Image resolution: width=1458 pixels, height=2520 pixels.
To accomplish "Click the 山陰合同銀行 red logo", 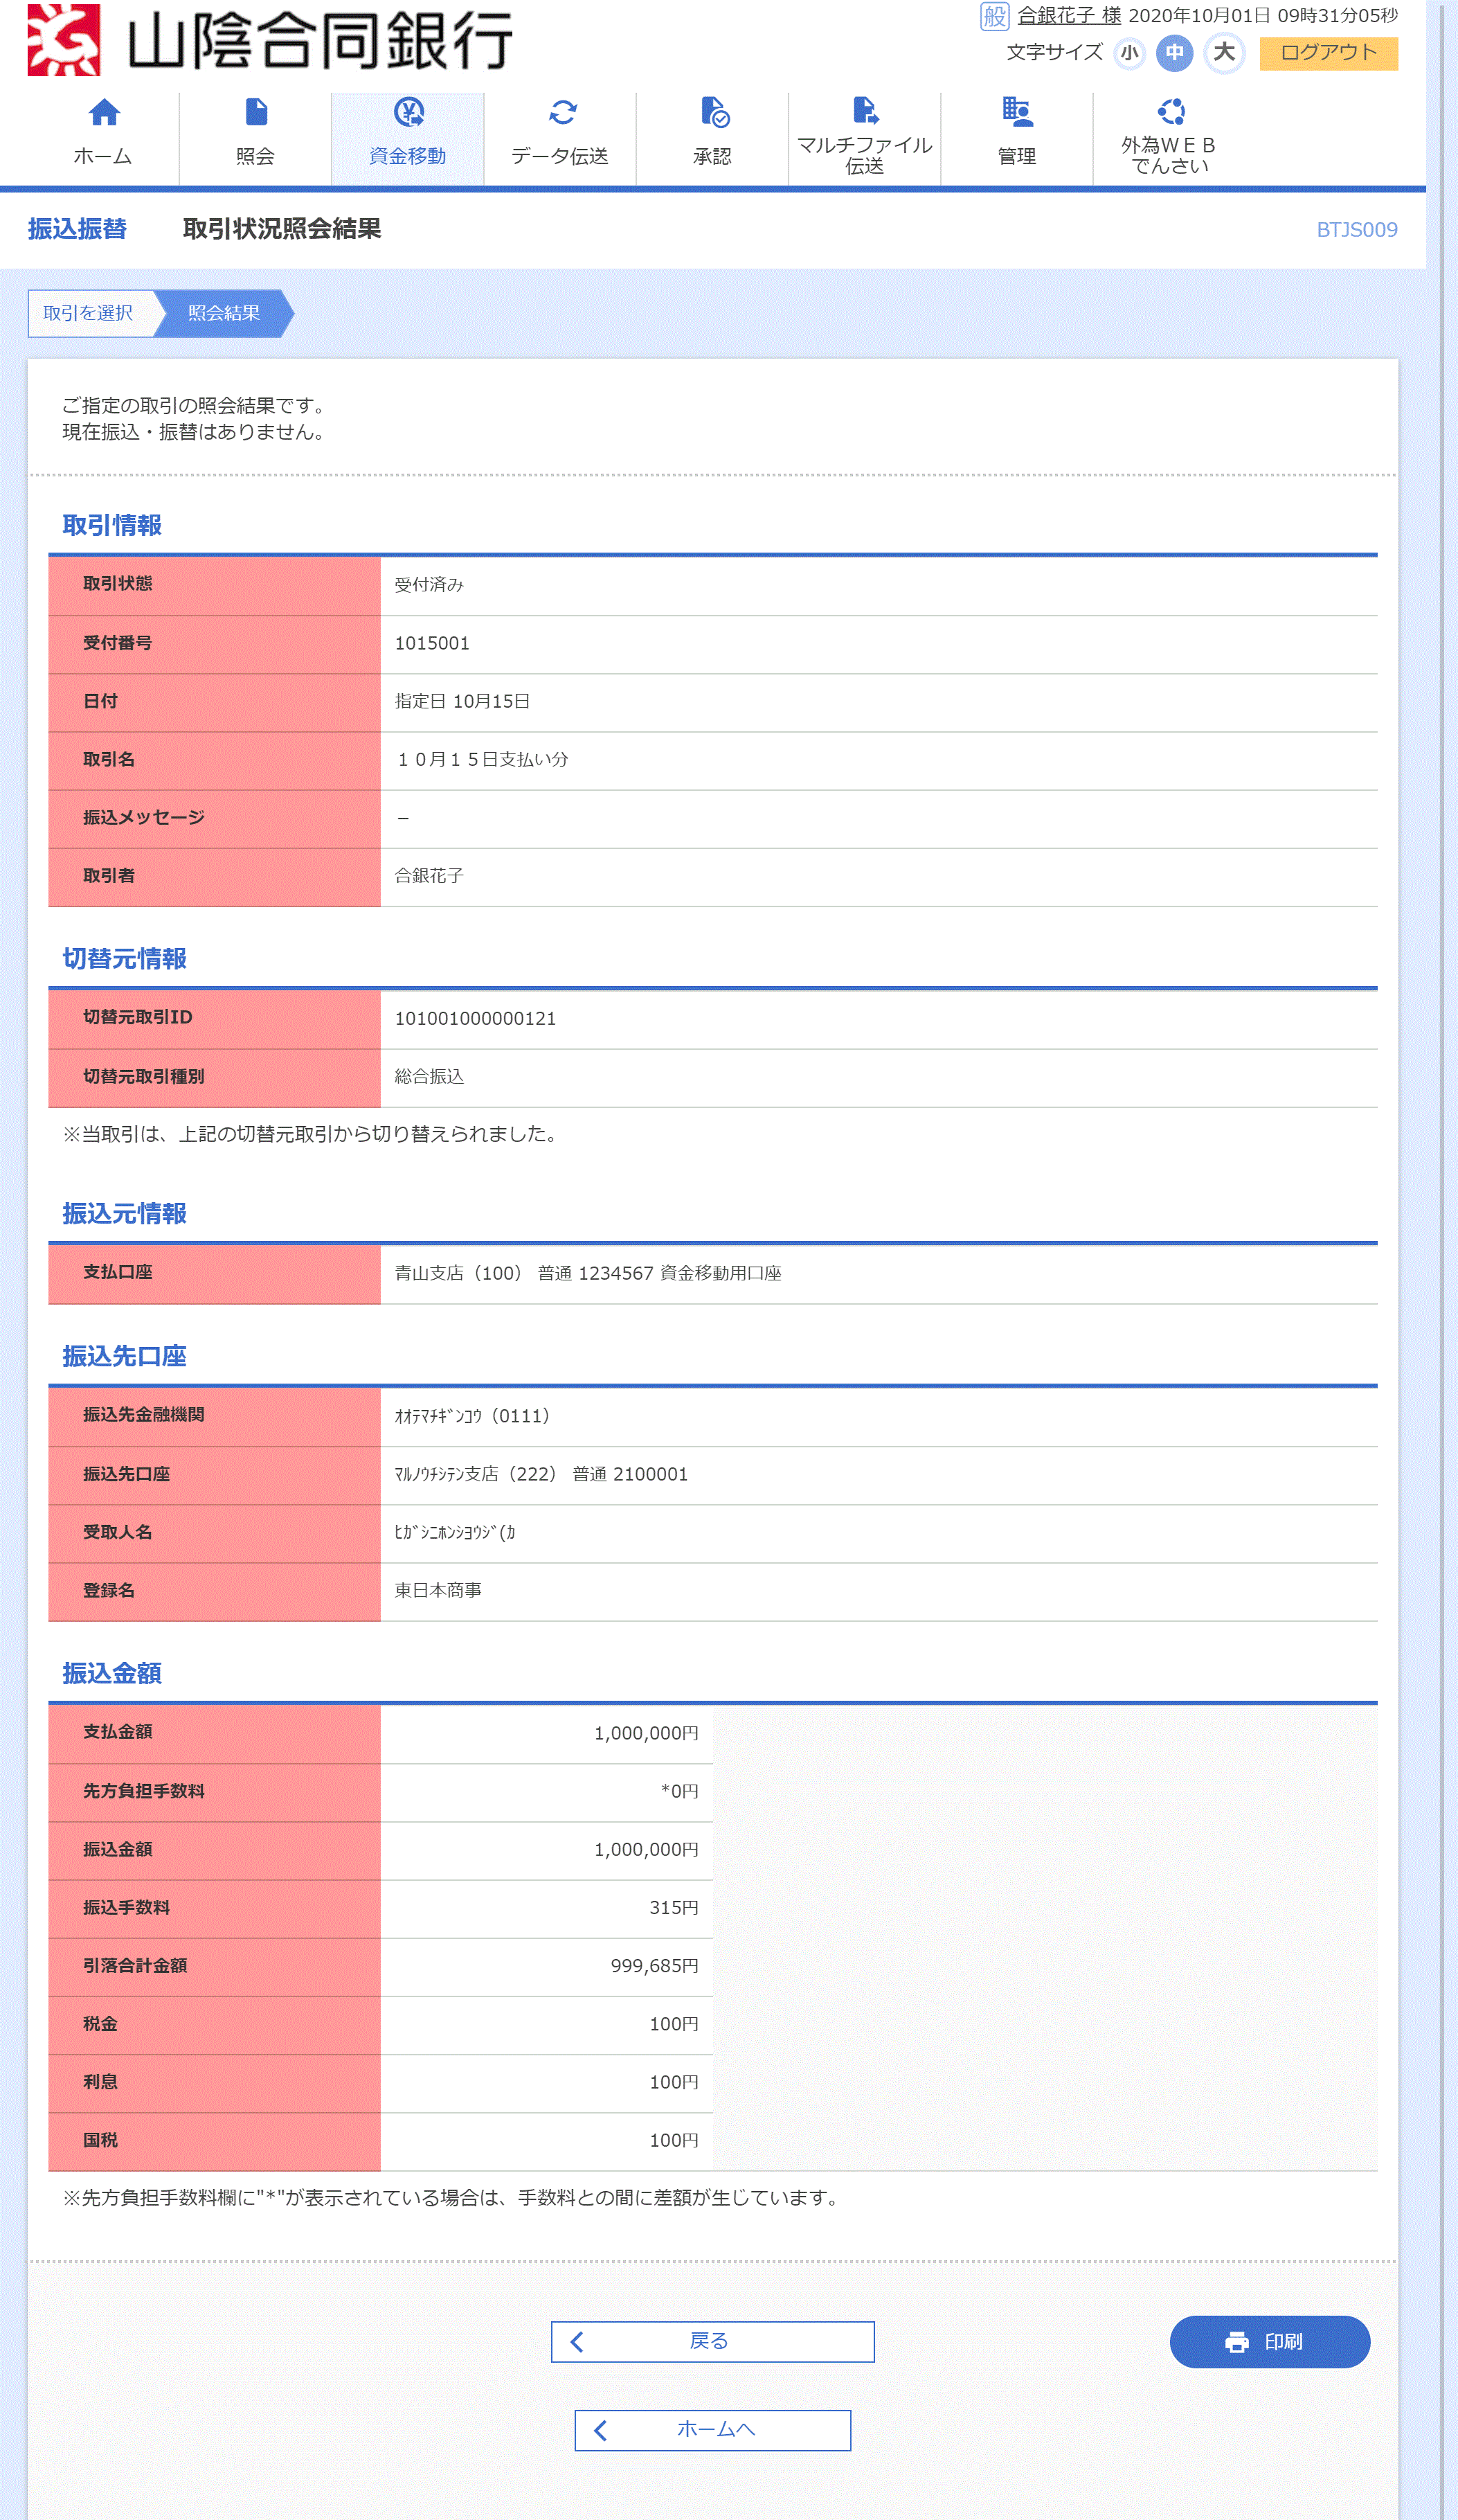I will (x=64, y=40).
